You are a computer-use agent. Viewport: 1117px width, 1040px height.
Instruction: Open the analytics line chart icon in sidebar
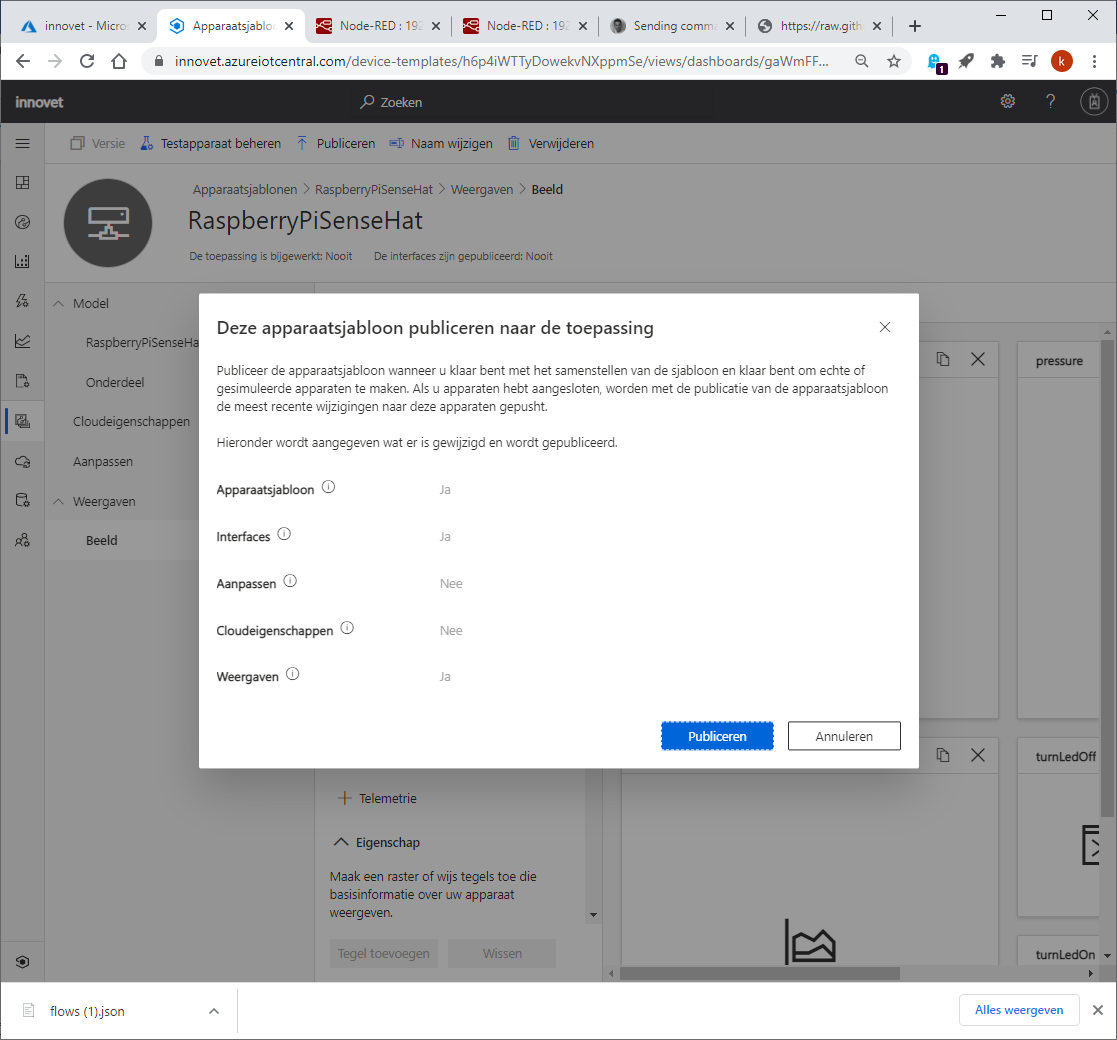23,341
